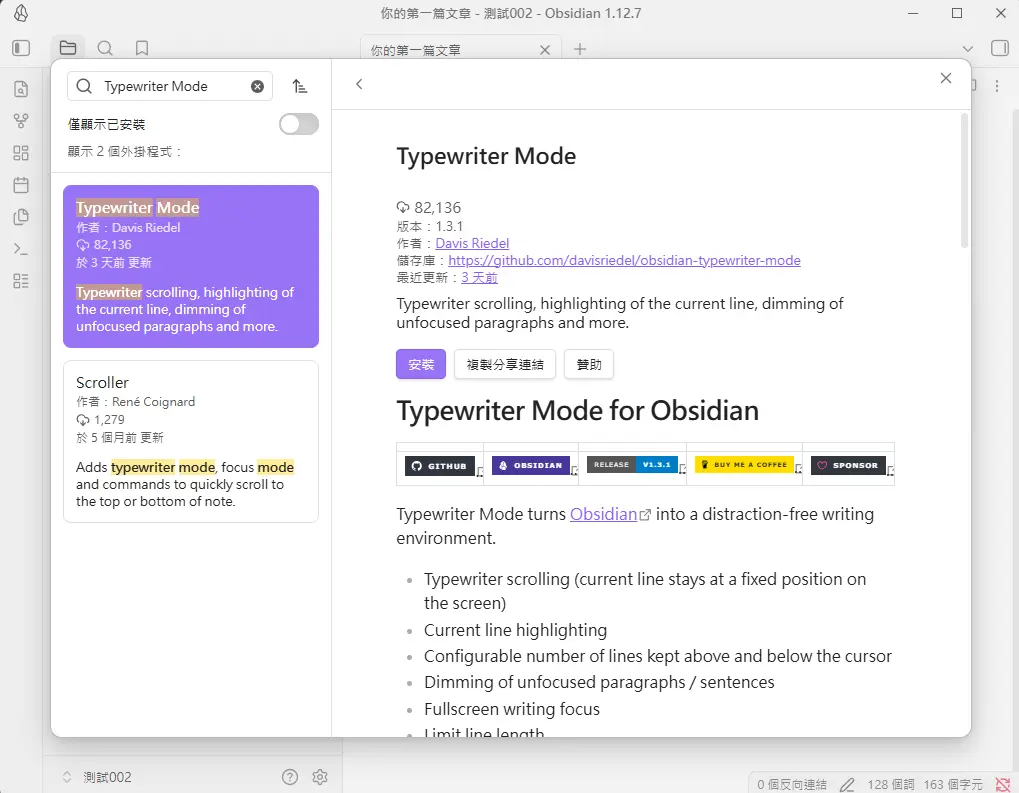Open the search magnifier icon in sidebar header
The height and width of the screenshot is (793, 1019).
(x=105, y=48)
